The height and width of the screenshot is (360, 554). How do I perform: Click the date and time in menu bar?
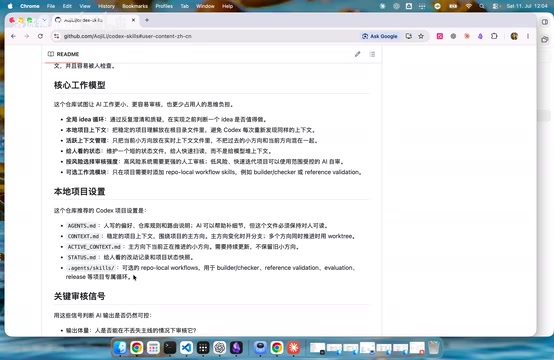[x=527, y=6]
